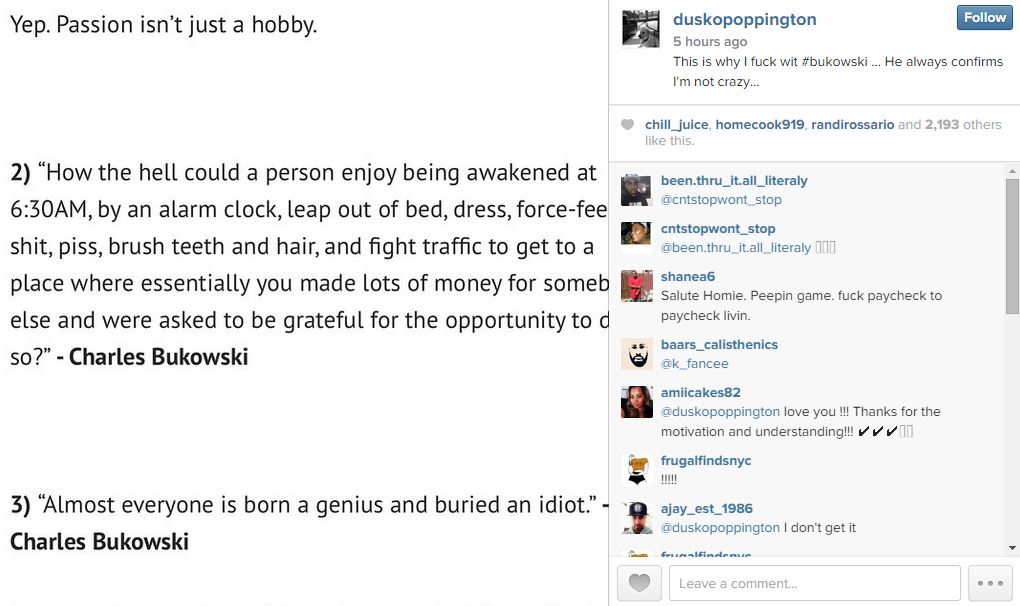Open frugalfindsnyc's avatar icon
The height and width of the screenshot is (606, 1020).
637,470
